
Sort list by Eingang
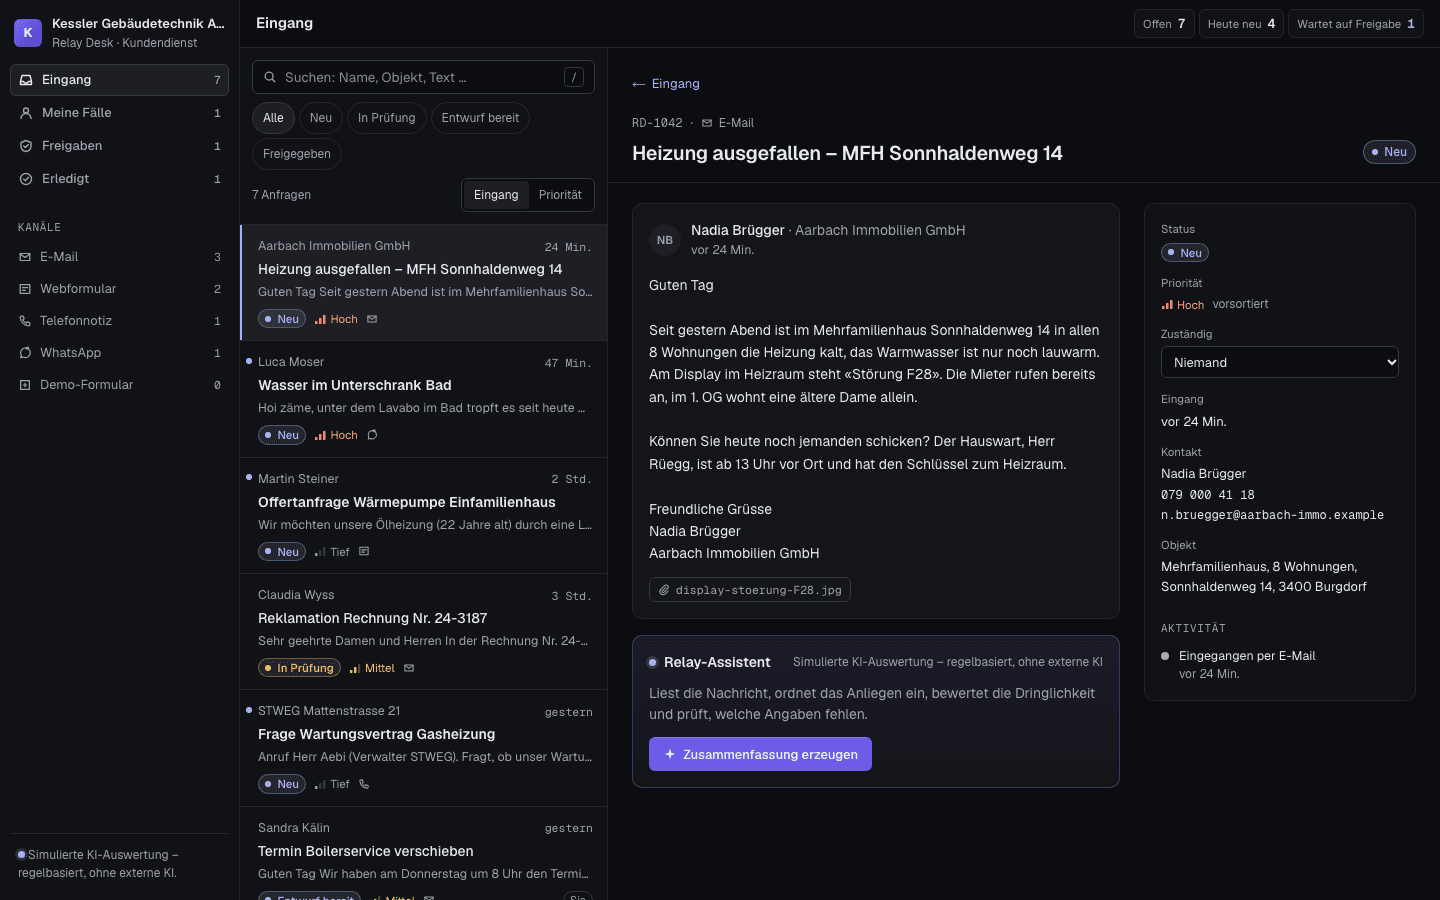tap(496, 195)
